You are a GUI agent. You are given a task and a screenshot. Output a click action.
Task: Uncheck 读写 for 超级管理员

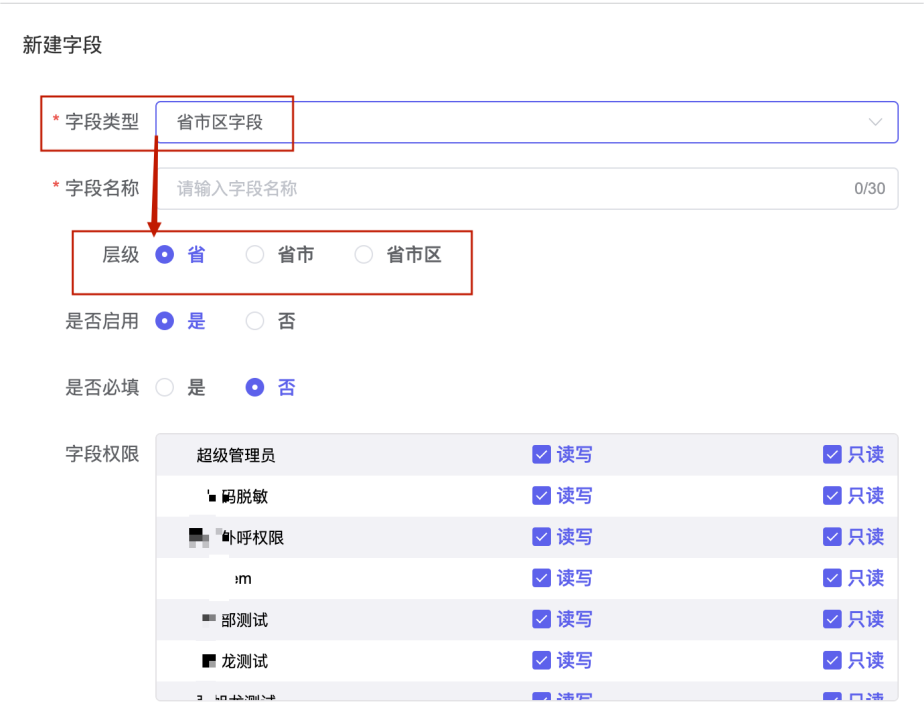tap(542, 455)
